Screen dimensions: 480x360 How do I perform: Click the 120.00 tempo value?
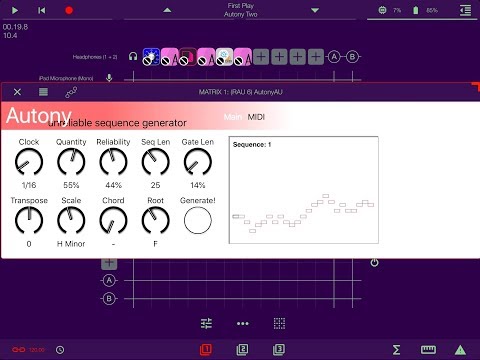(37, 350)
